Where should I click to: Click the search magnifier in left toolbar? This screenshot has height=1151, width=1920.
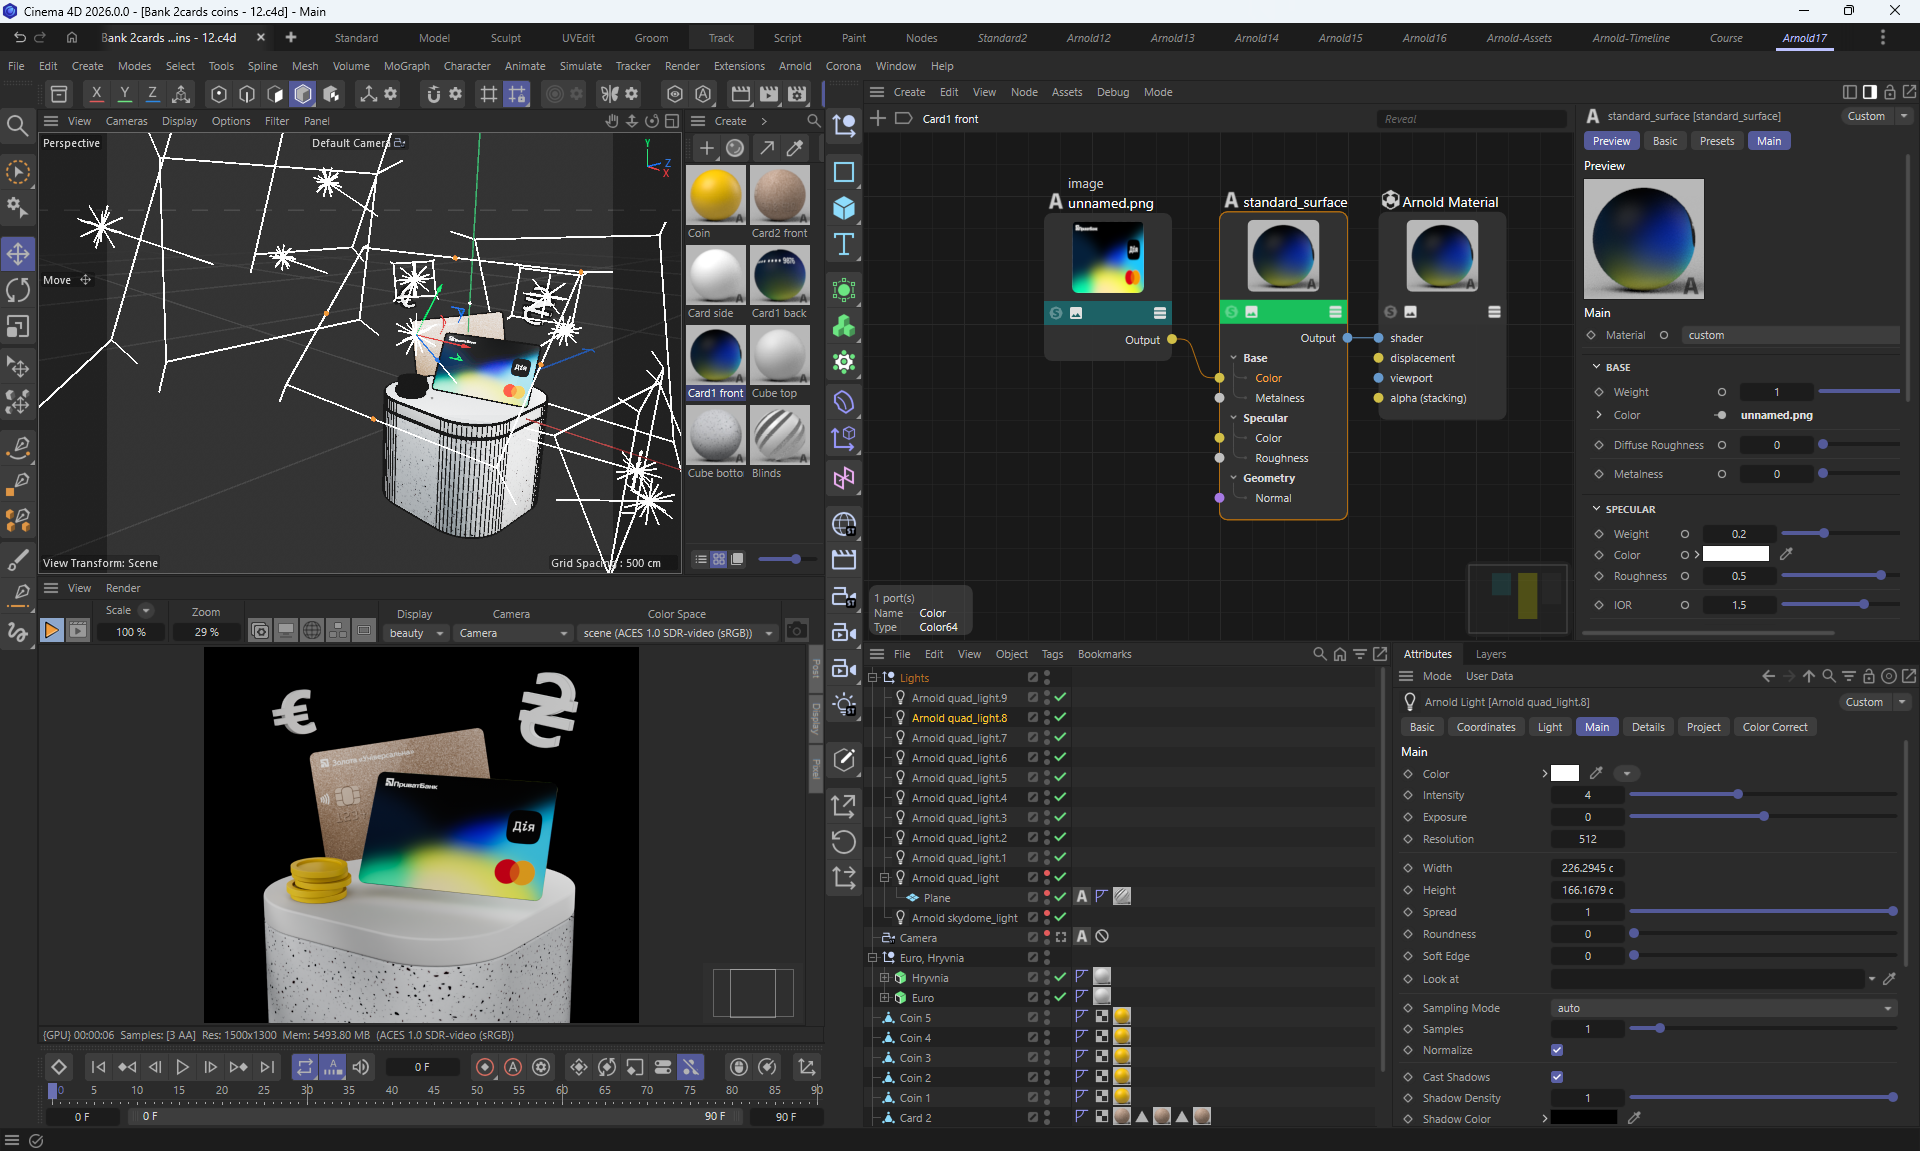17,125
